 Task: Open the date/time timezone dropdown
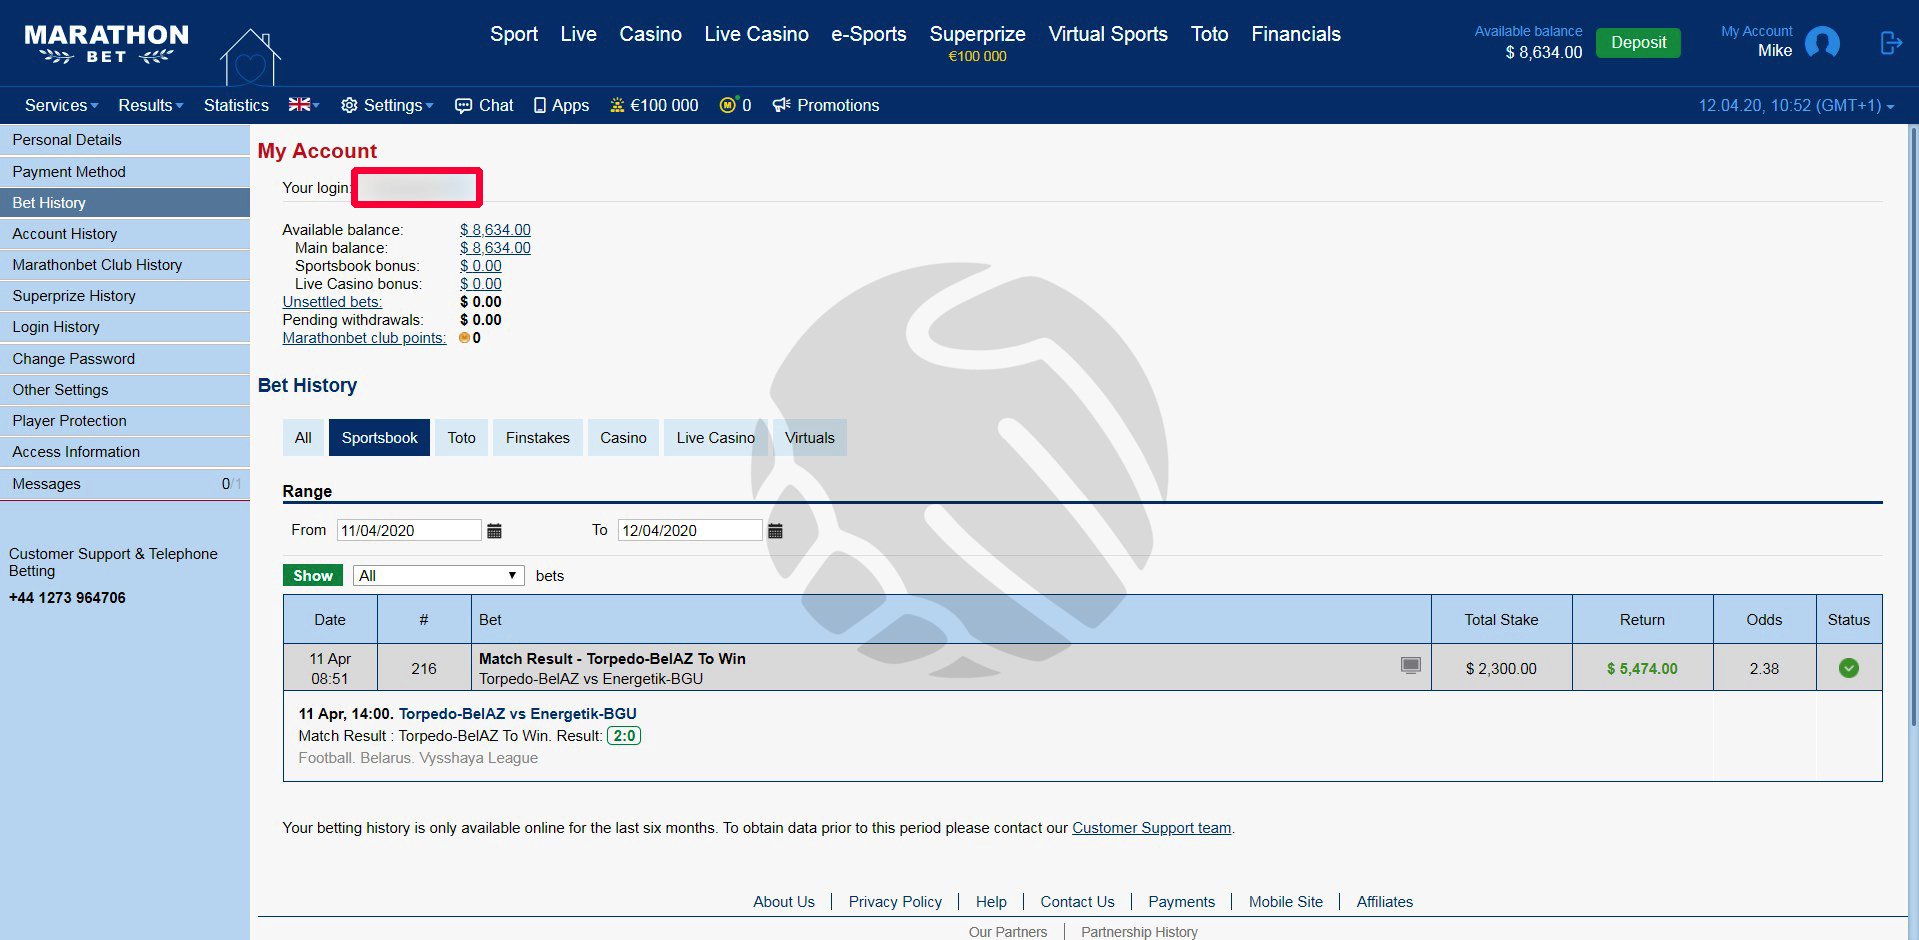coord(1796,105)
